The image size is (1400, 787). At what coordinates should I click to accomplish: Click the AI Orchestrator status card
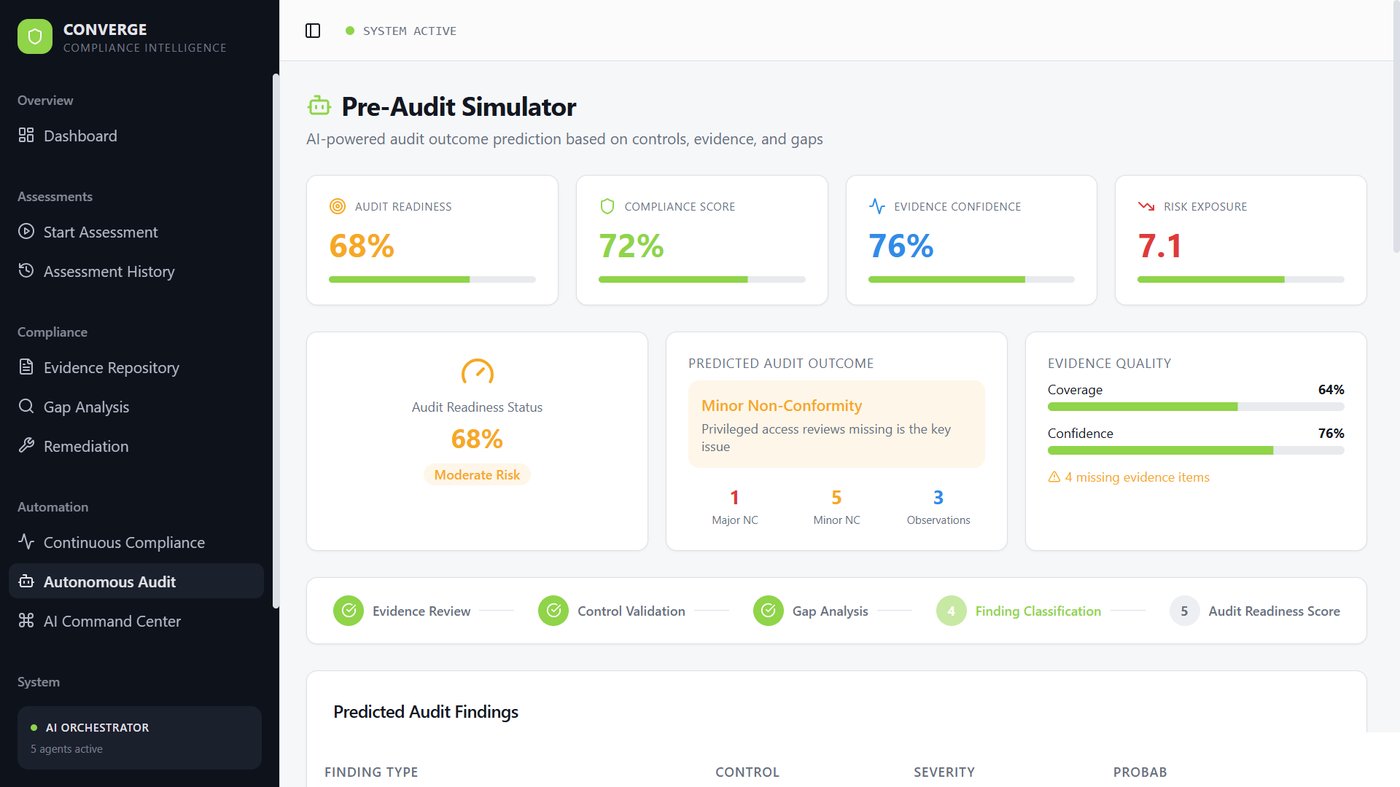[x=139, y=738]
